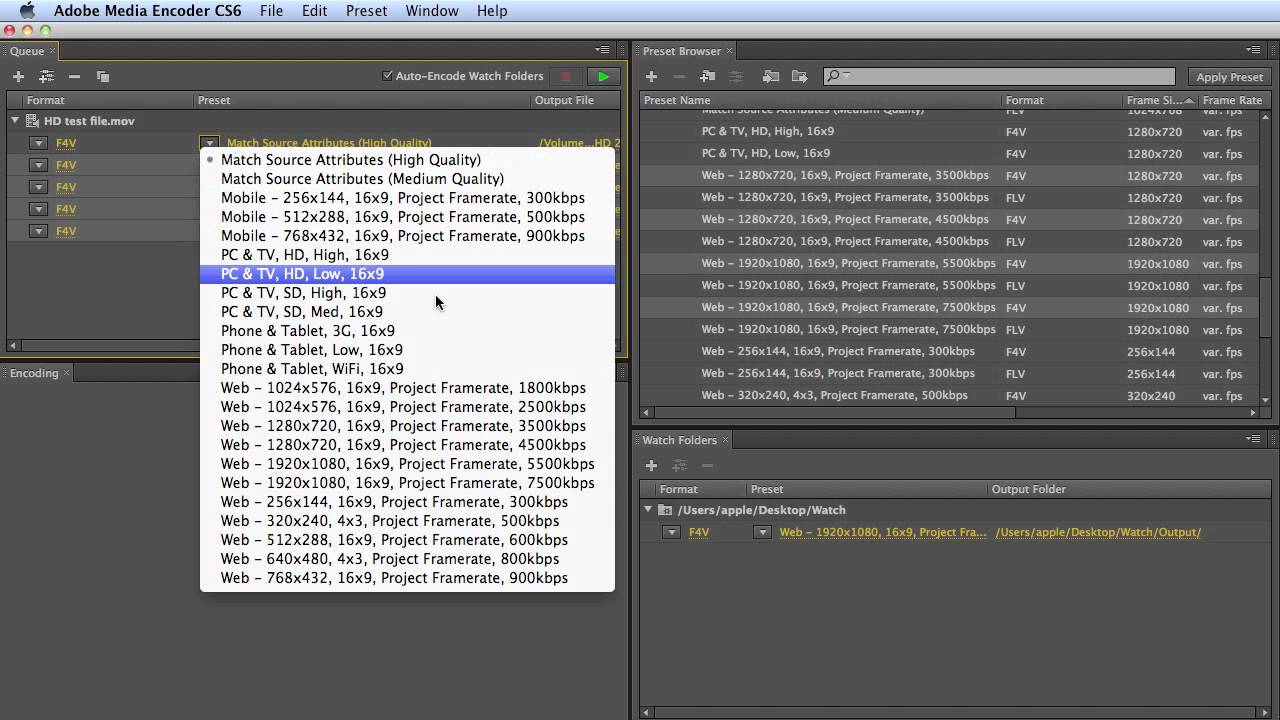Collapse HD test file.mov source tree
The width and height of the screenshot is (1280, 720).
15,121
